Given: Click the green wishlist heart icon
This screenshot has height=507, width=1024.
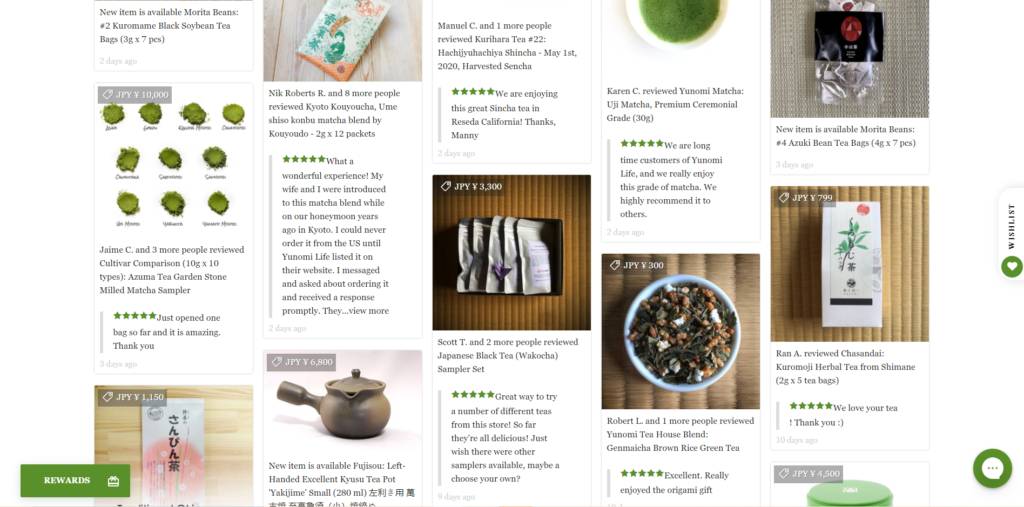Looking at the screenshot, I should (x=1012, y=267).
